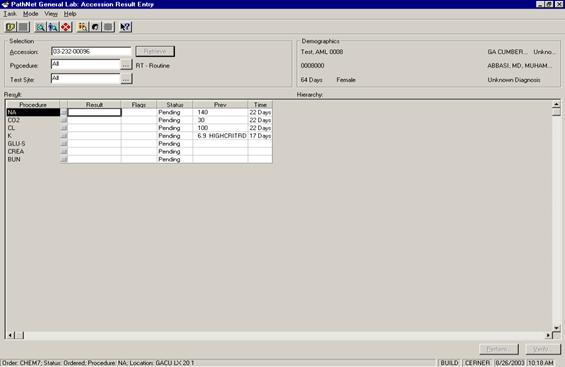Image resolution: width=565 pixels, height=367 pixels.
Task: Select the CREA procedure row
Action: click(x=33, y=152)
